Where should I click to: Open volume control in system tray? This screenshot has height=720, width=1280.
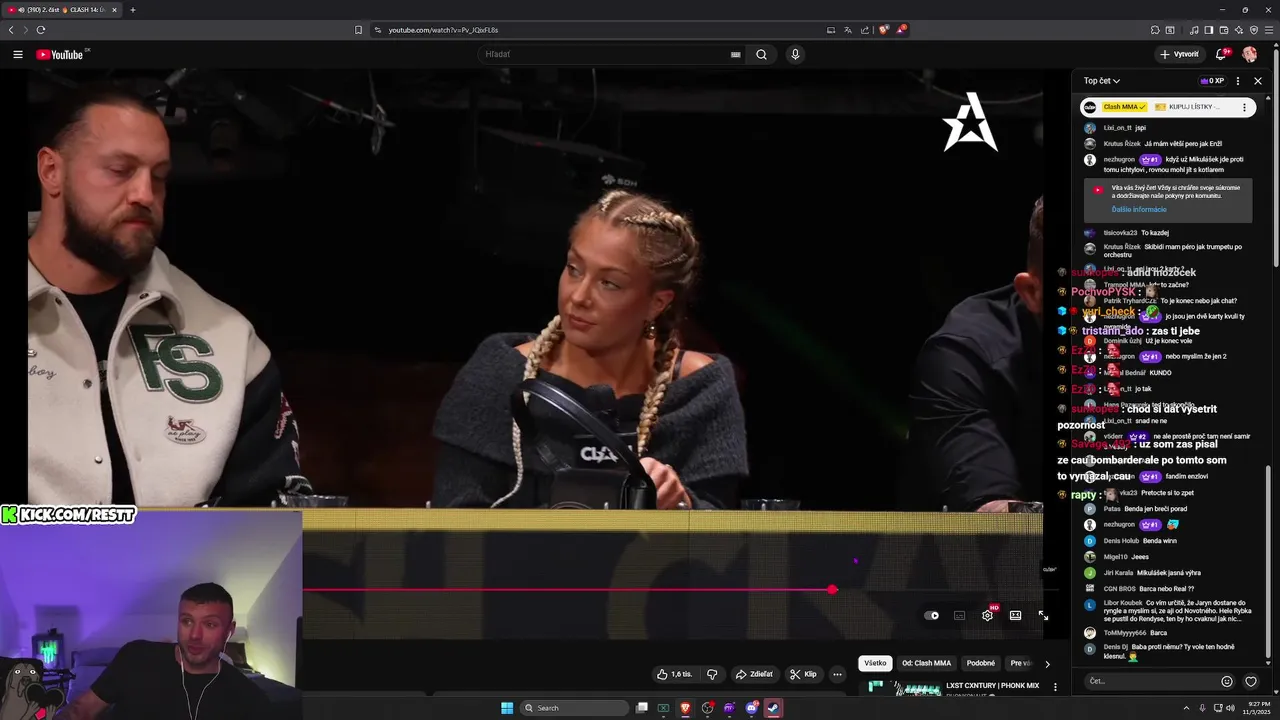[x=1229, y=708]
